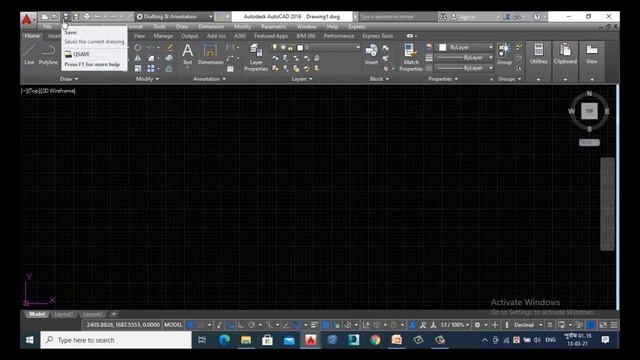Toggle Hardware Acceleration in status bar
This screenshot has width=640, height=360.
tap(591, 325)
